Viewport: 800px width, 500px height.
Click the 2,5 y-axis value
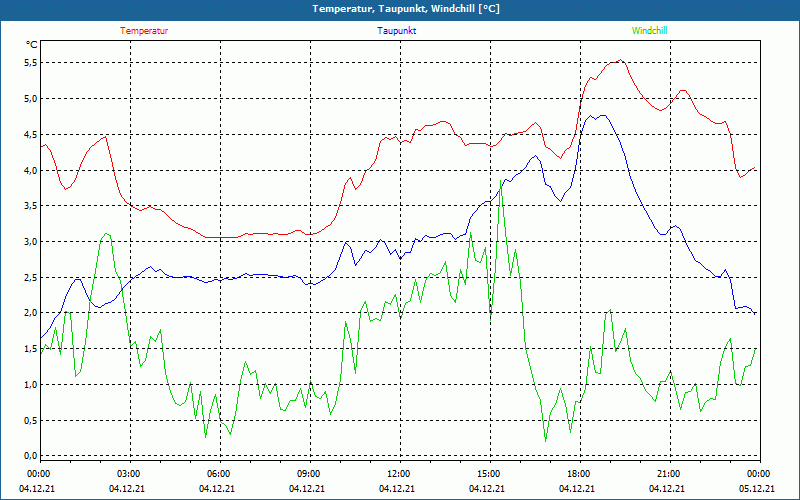point(31,278)
